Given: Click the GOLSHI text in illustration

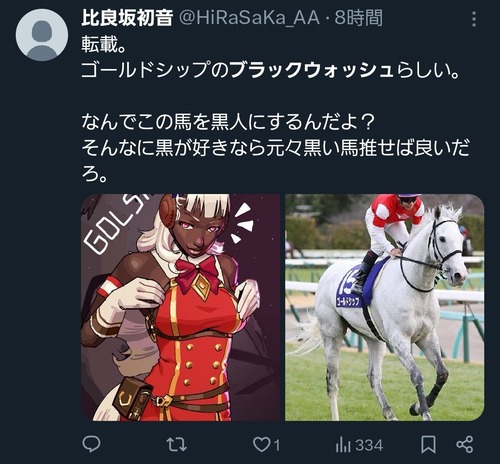Looking at the screenshot, I should click(x=117, y=227).
